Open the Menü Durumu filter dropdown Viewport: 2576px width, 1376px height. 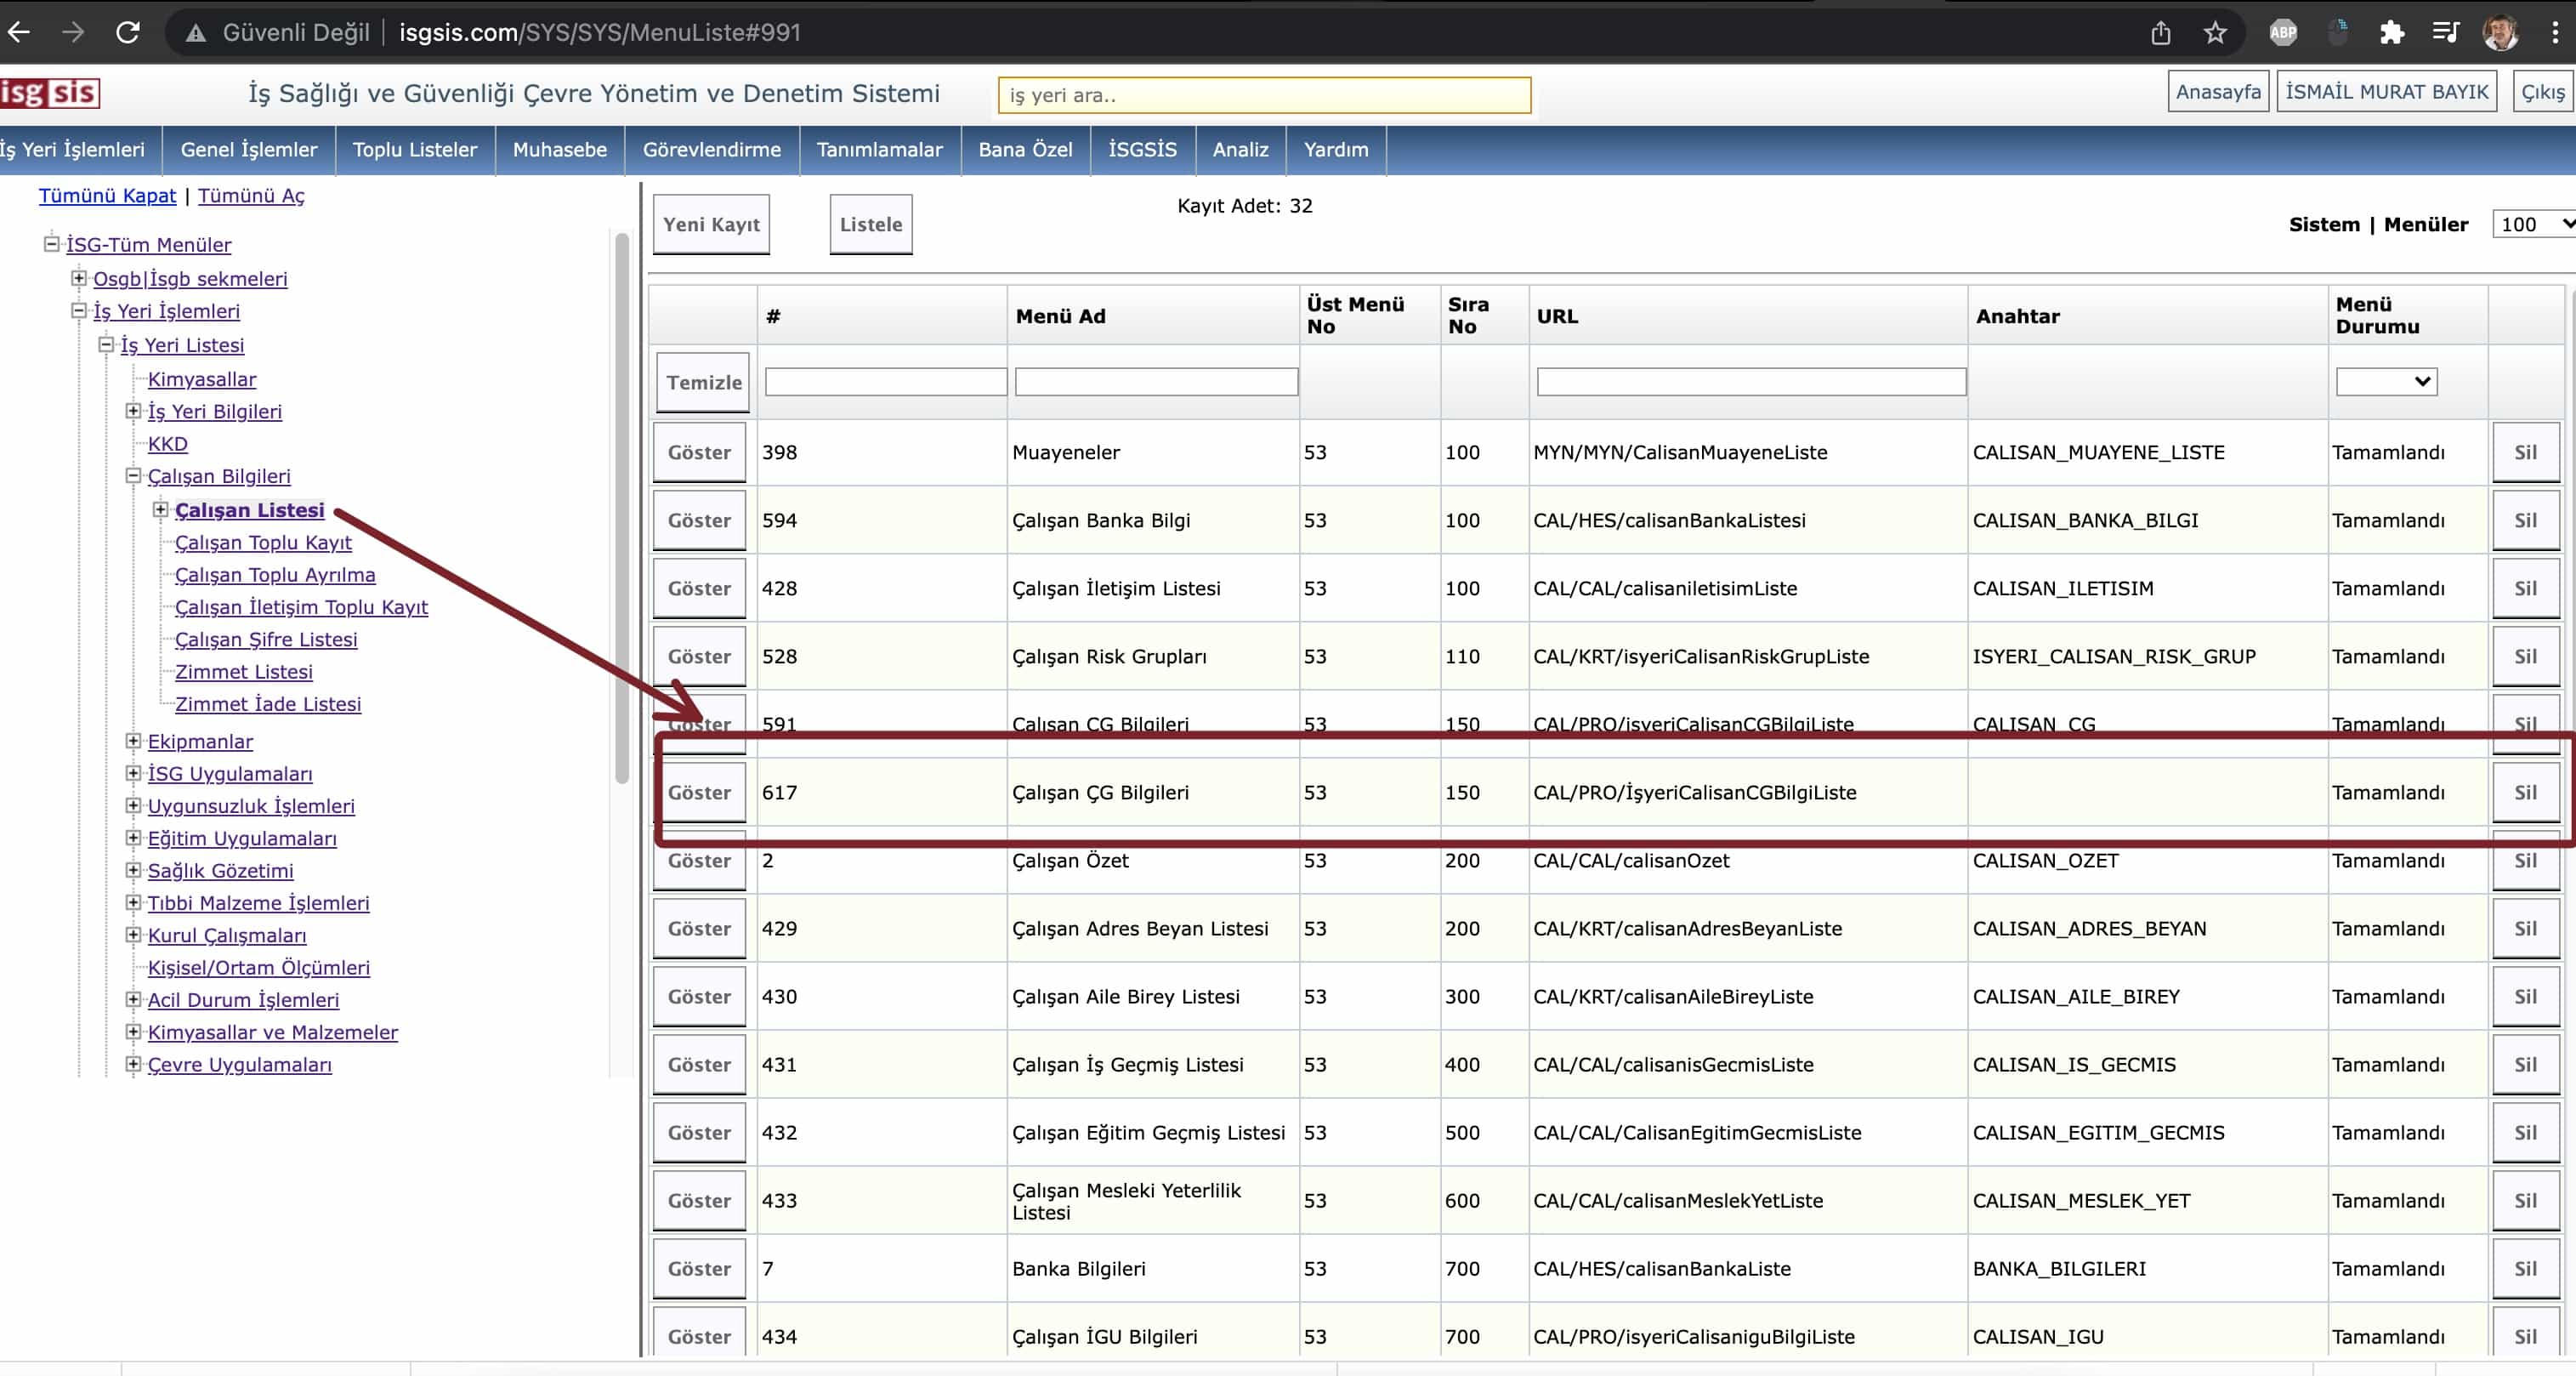(x=2386, y=382)
